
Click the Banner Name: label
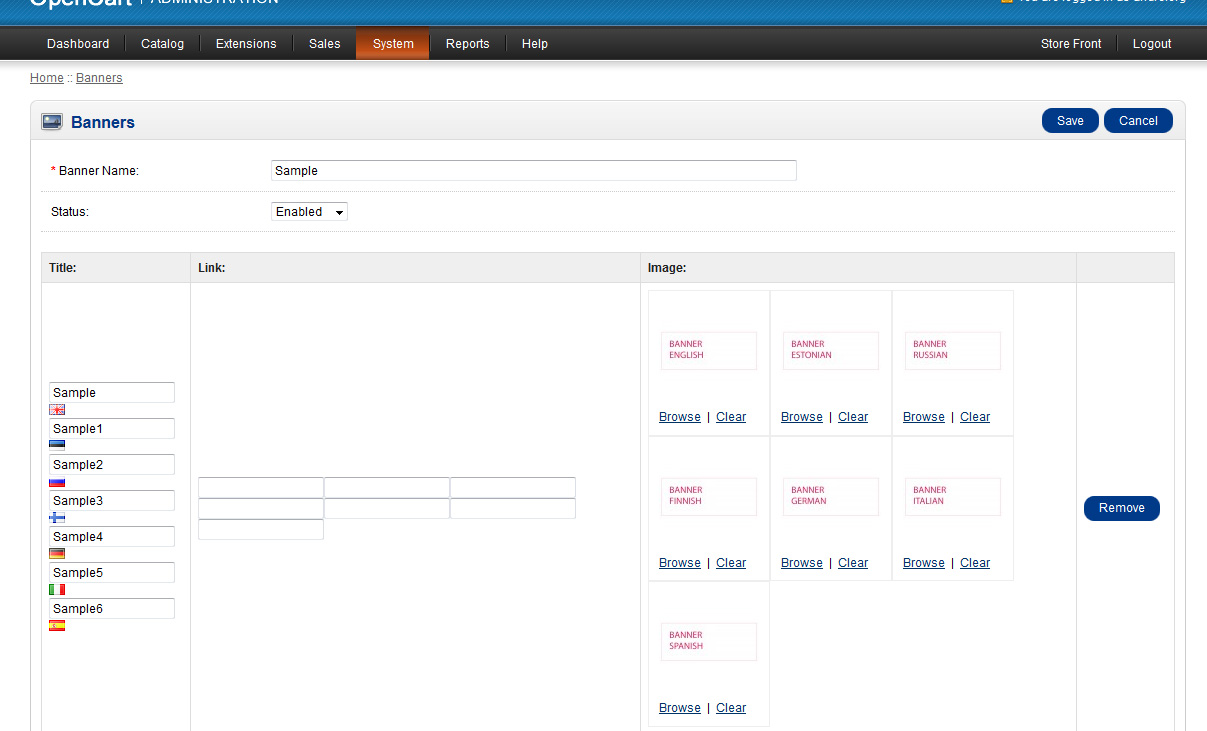coord(95,171)
